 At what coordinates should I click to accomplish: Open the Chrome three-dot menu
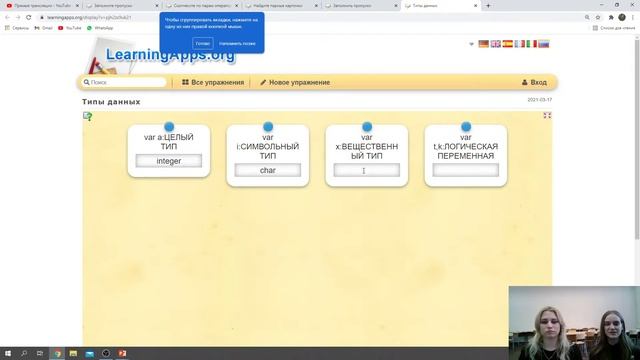pos(633,18)
